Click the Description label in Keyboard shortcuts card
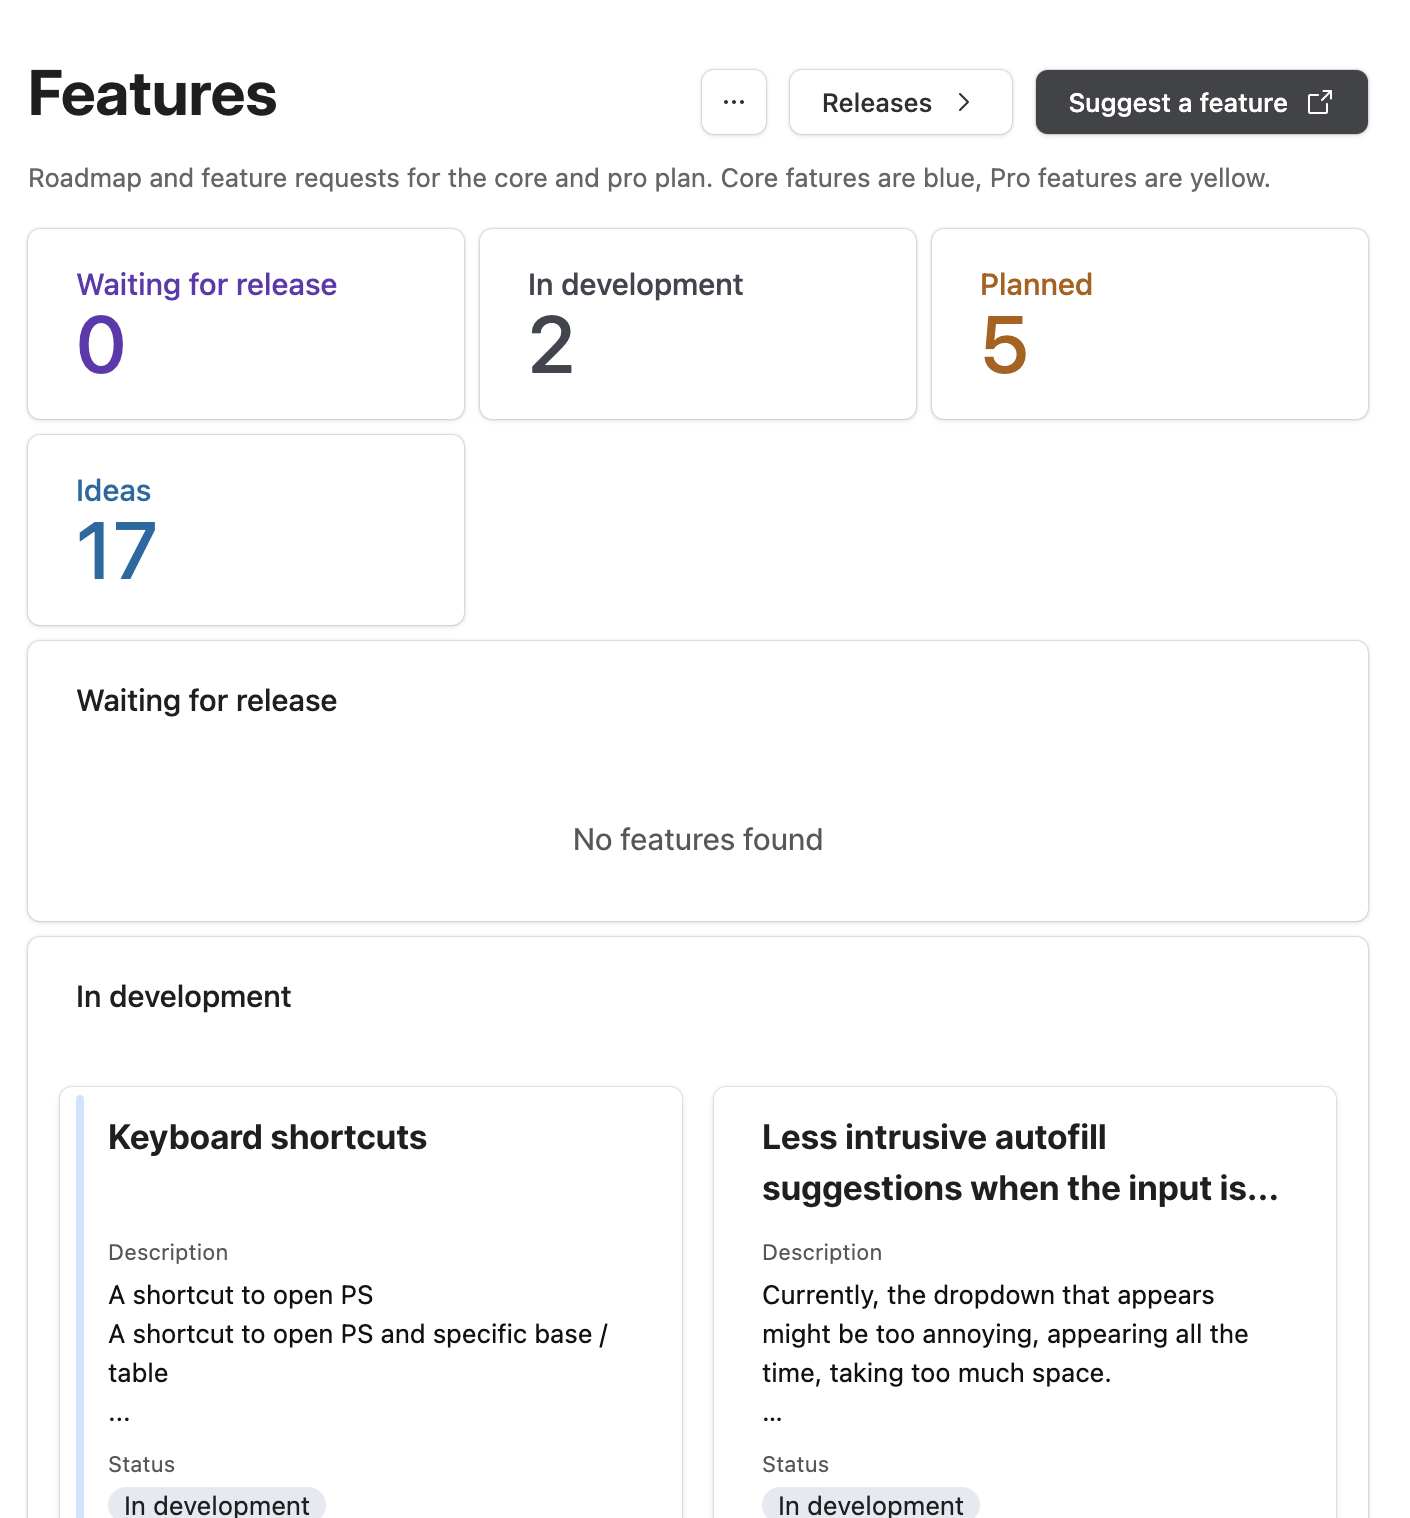 pyautogui.click(x=168, y=1252)
